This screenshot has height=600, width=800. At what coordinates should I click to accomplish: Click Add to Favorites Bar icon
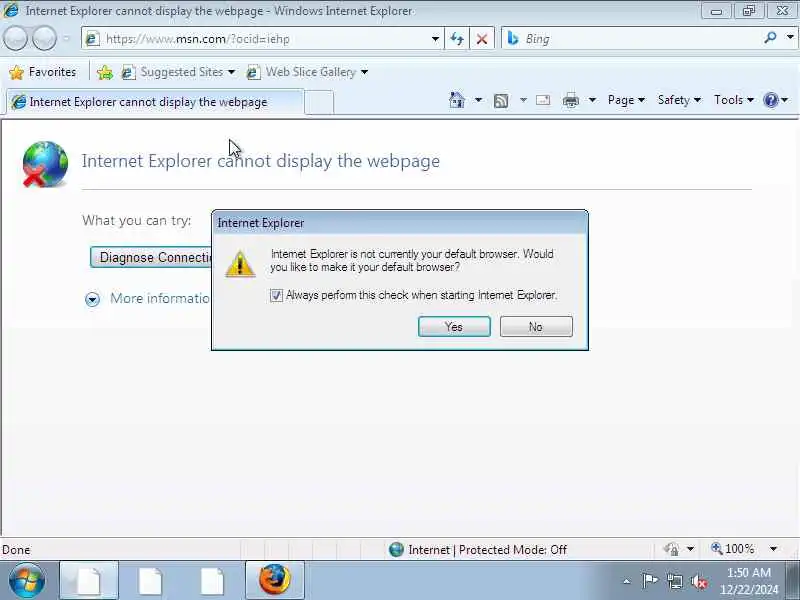click(x=105, y=72)
